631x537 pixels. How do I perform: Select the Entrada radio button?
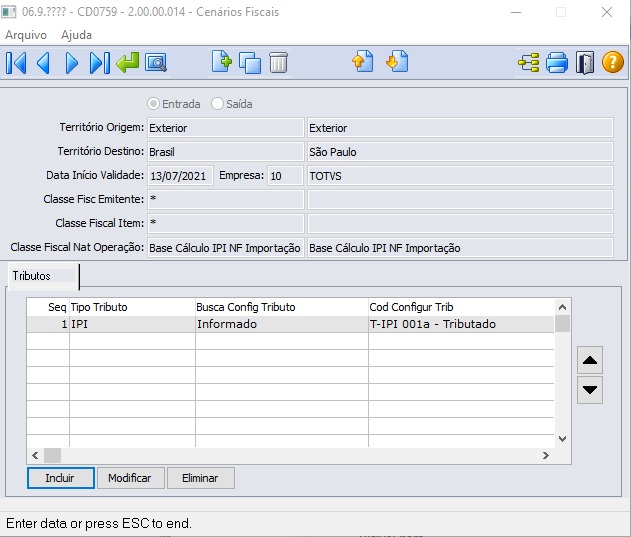[x=153, y=104]
